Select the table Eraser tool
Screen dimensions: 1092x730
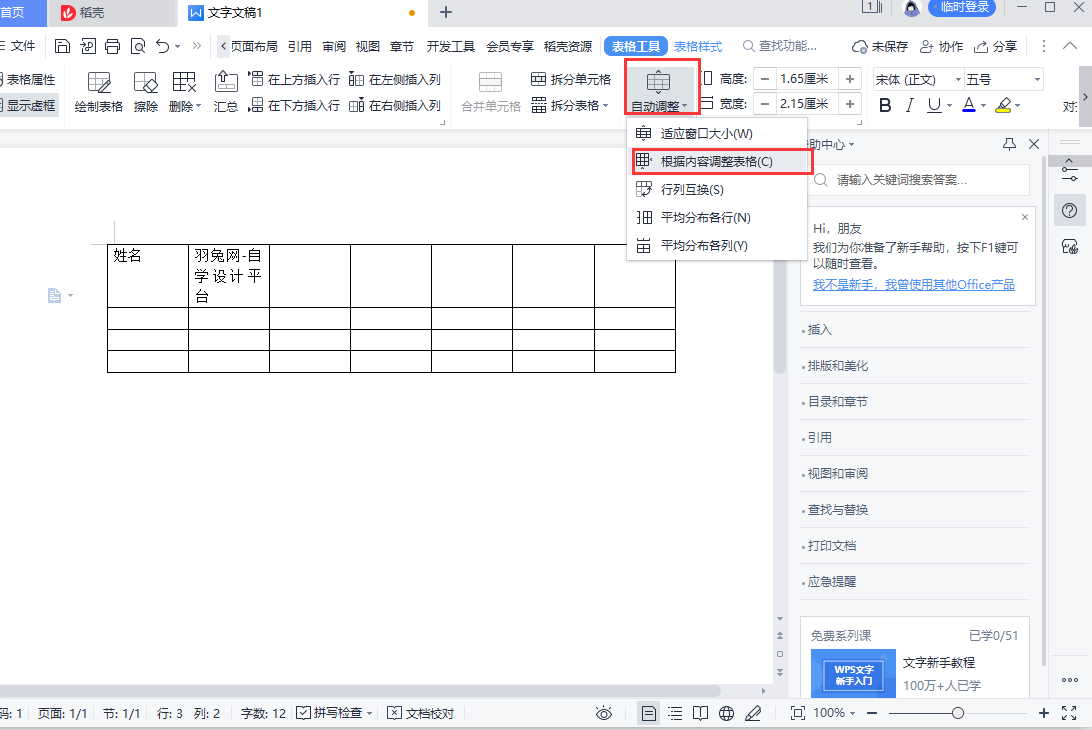146,92
